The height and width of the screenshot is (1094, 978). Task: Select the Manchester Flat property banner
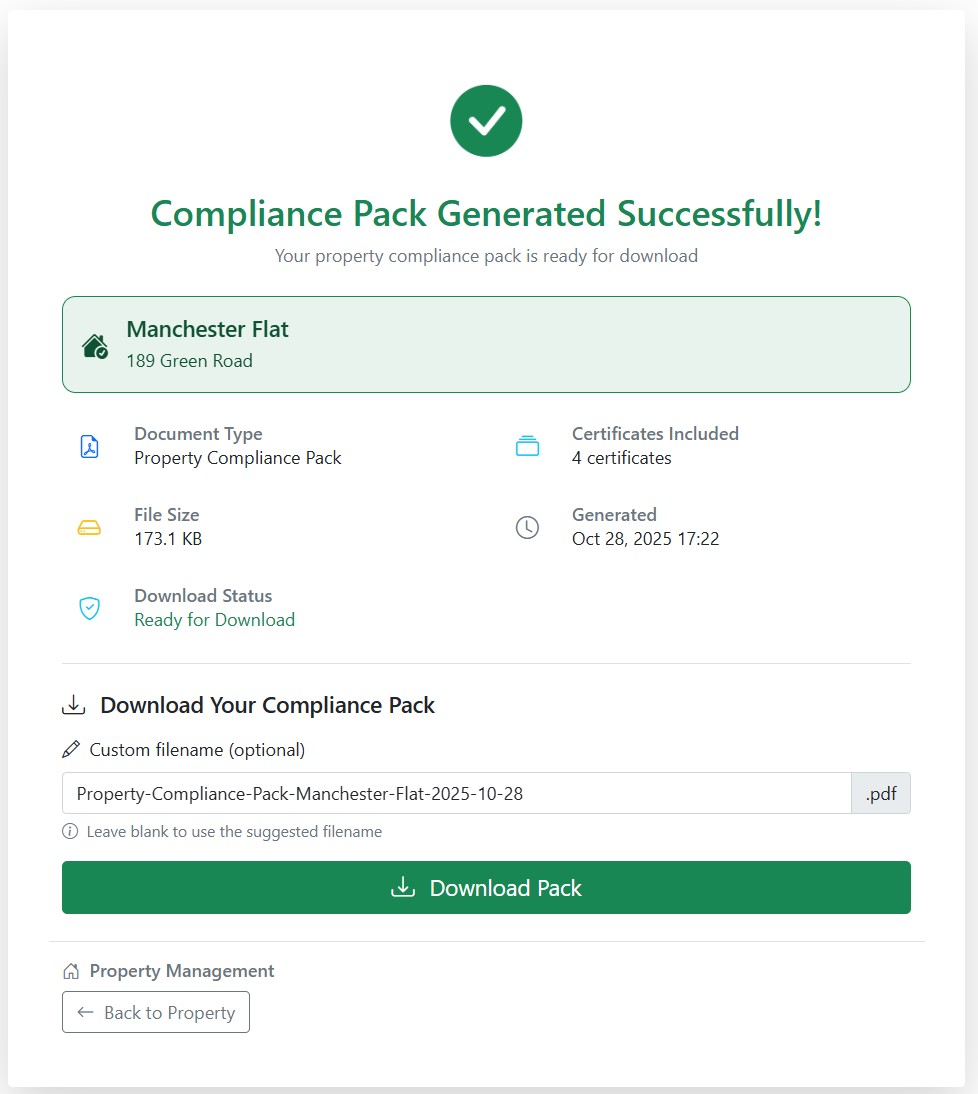click(486, 342)
